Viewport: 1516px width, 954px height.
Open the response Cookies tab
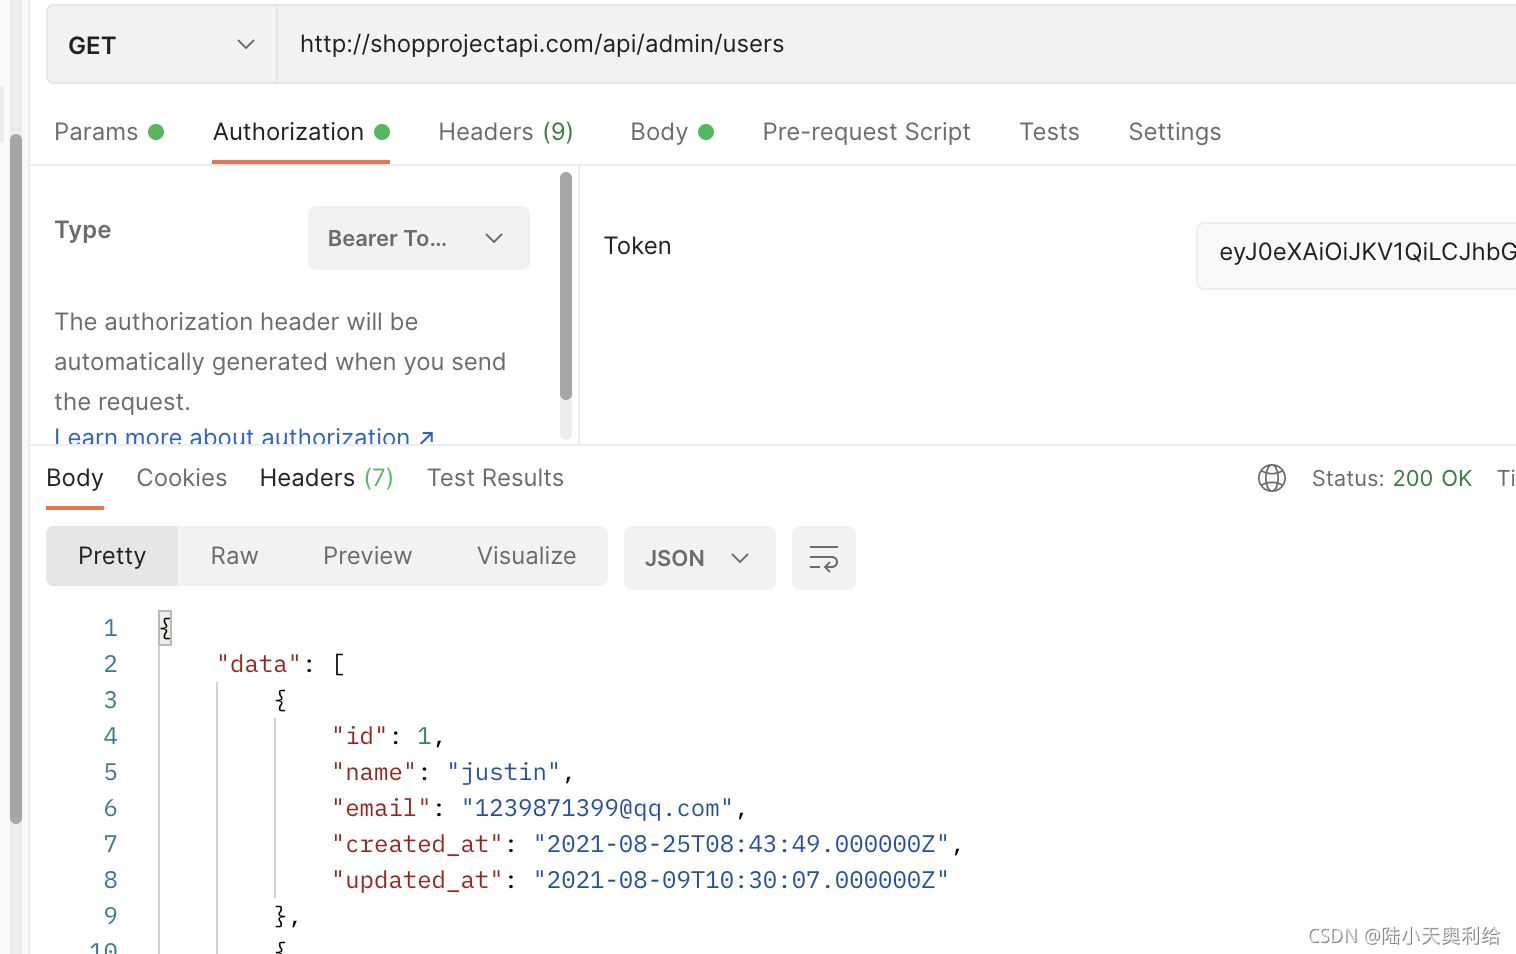182,478
